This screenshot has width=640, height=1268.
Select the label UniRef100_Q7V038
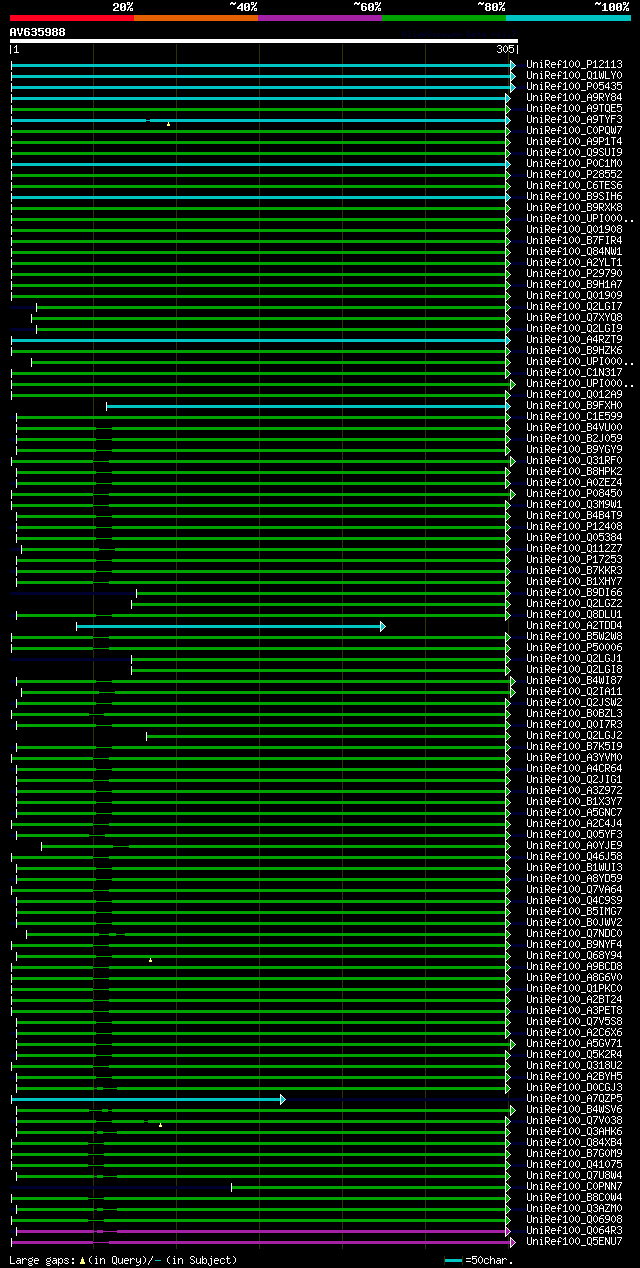coord(574,1120)
